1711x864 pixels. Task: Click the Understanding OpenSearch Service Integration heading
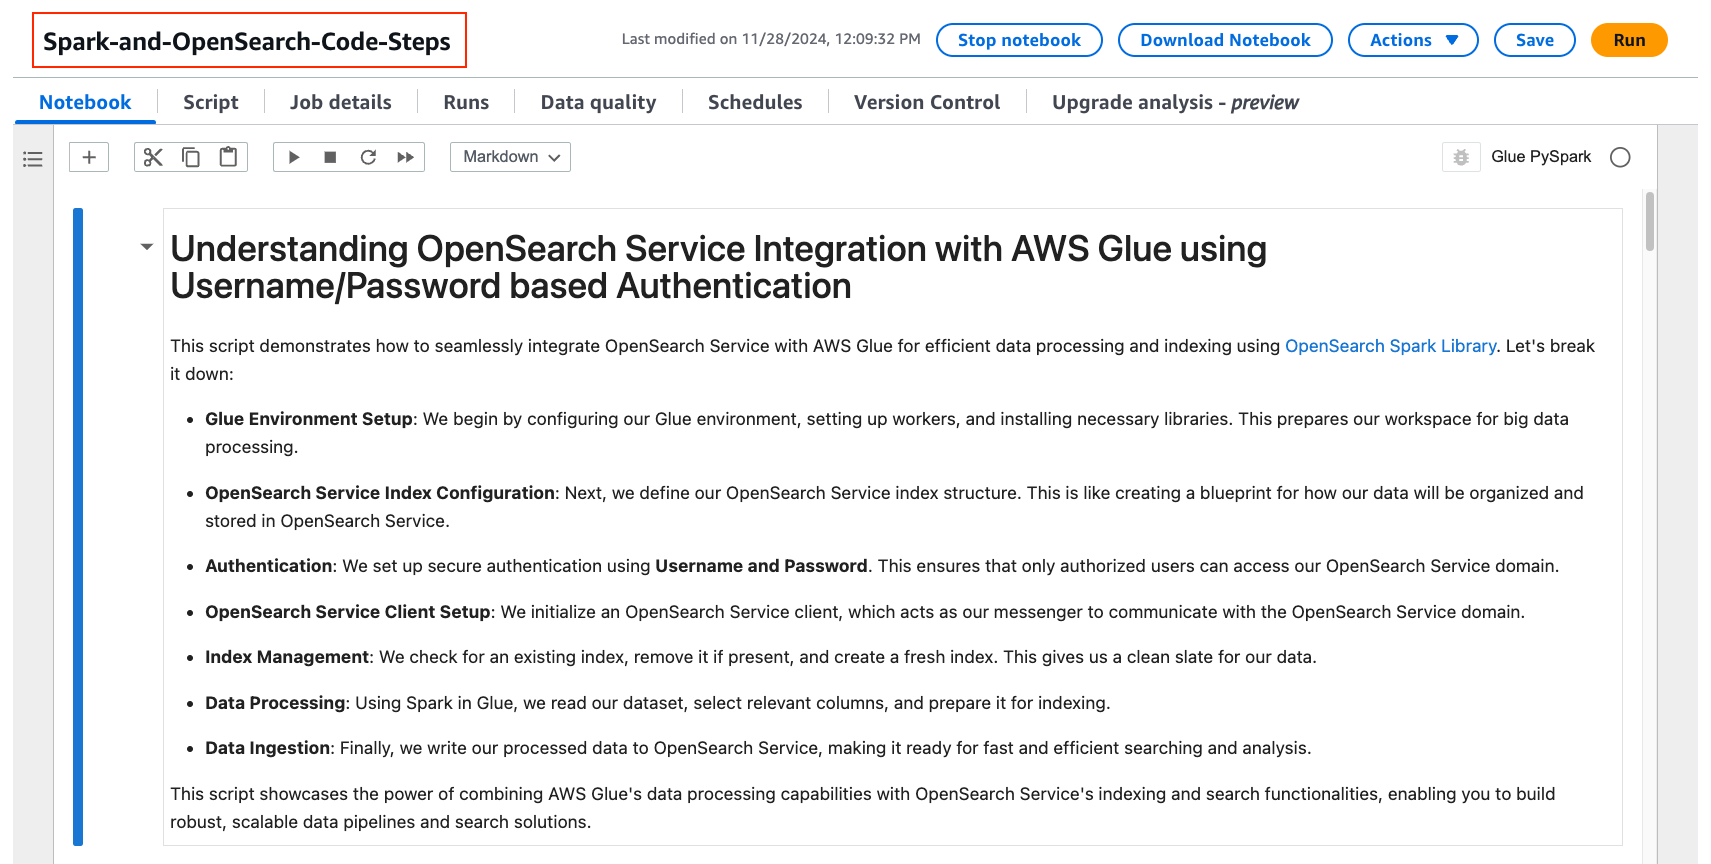[718, 267]
